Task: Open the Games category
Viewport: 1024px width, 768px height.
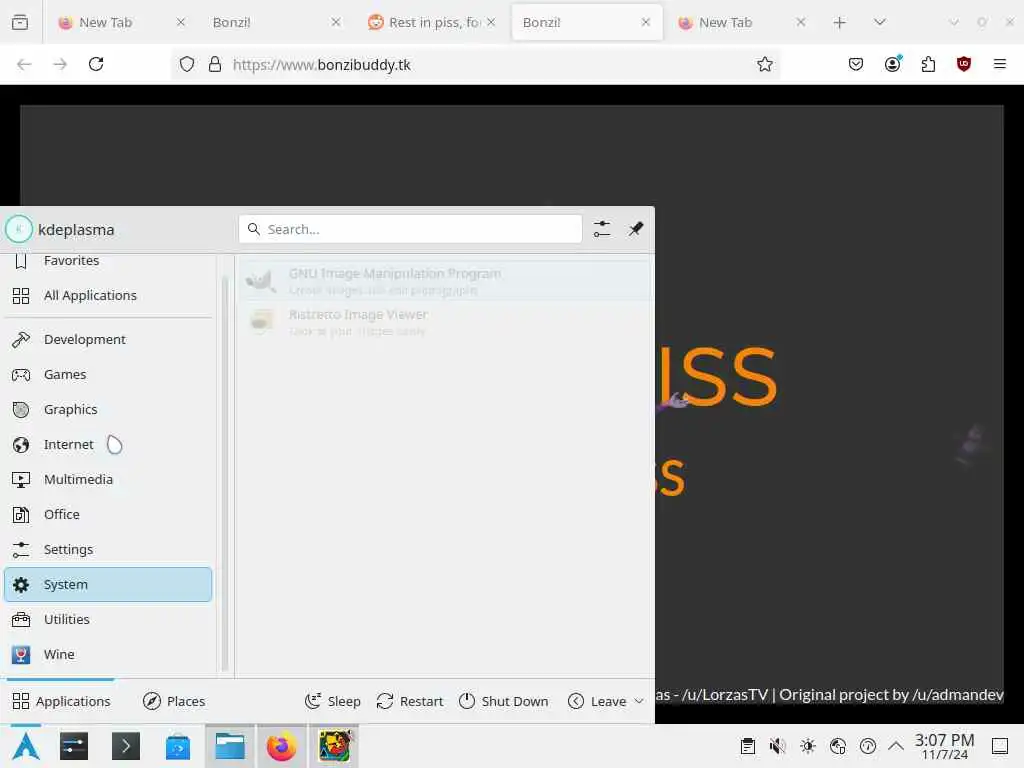Action: (x=108, y=374)
